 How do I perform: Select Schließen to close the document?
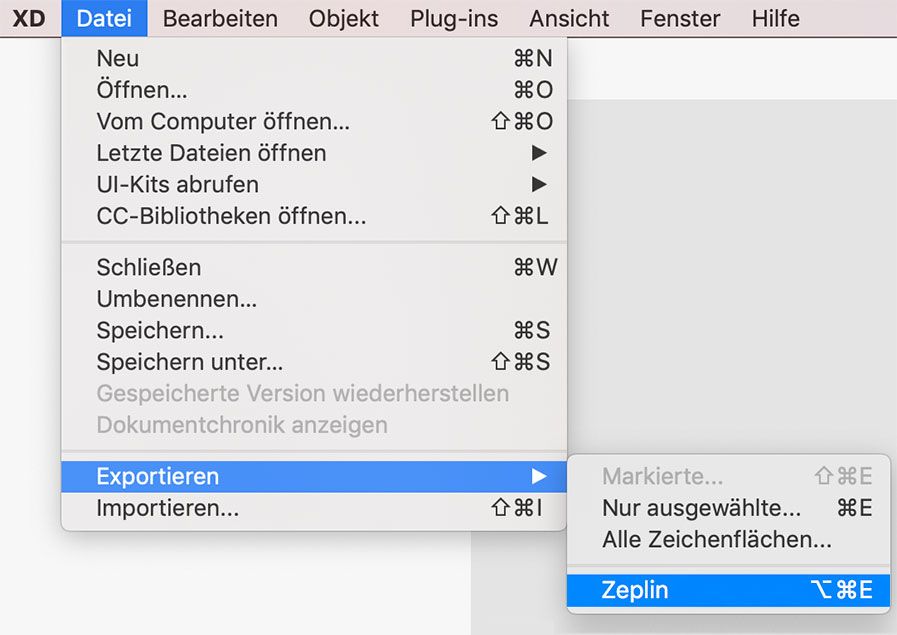(x=148, y=267)
